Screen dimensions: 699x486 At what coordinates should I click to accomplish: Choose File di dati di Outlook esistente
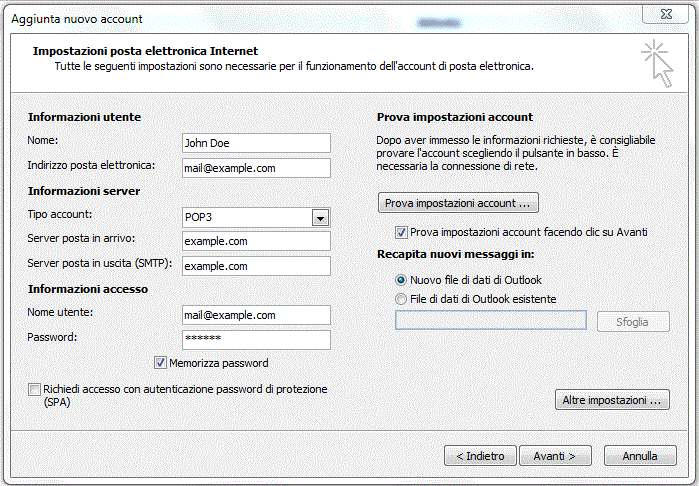(x=401, y=299)
